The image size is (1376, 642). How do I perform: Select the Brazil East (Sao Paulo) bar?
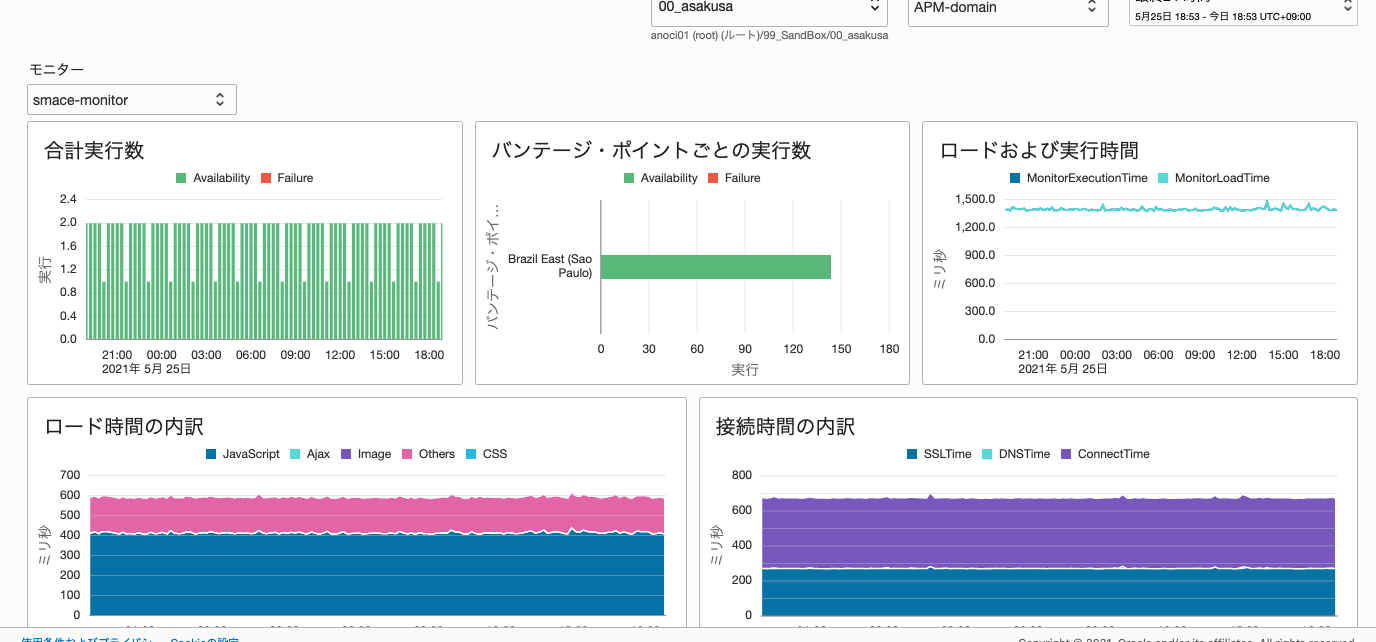click(x=715, y=267)
